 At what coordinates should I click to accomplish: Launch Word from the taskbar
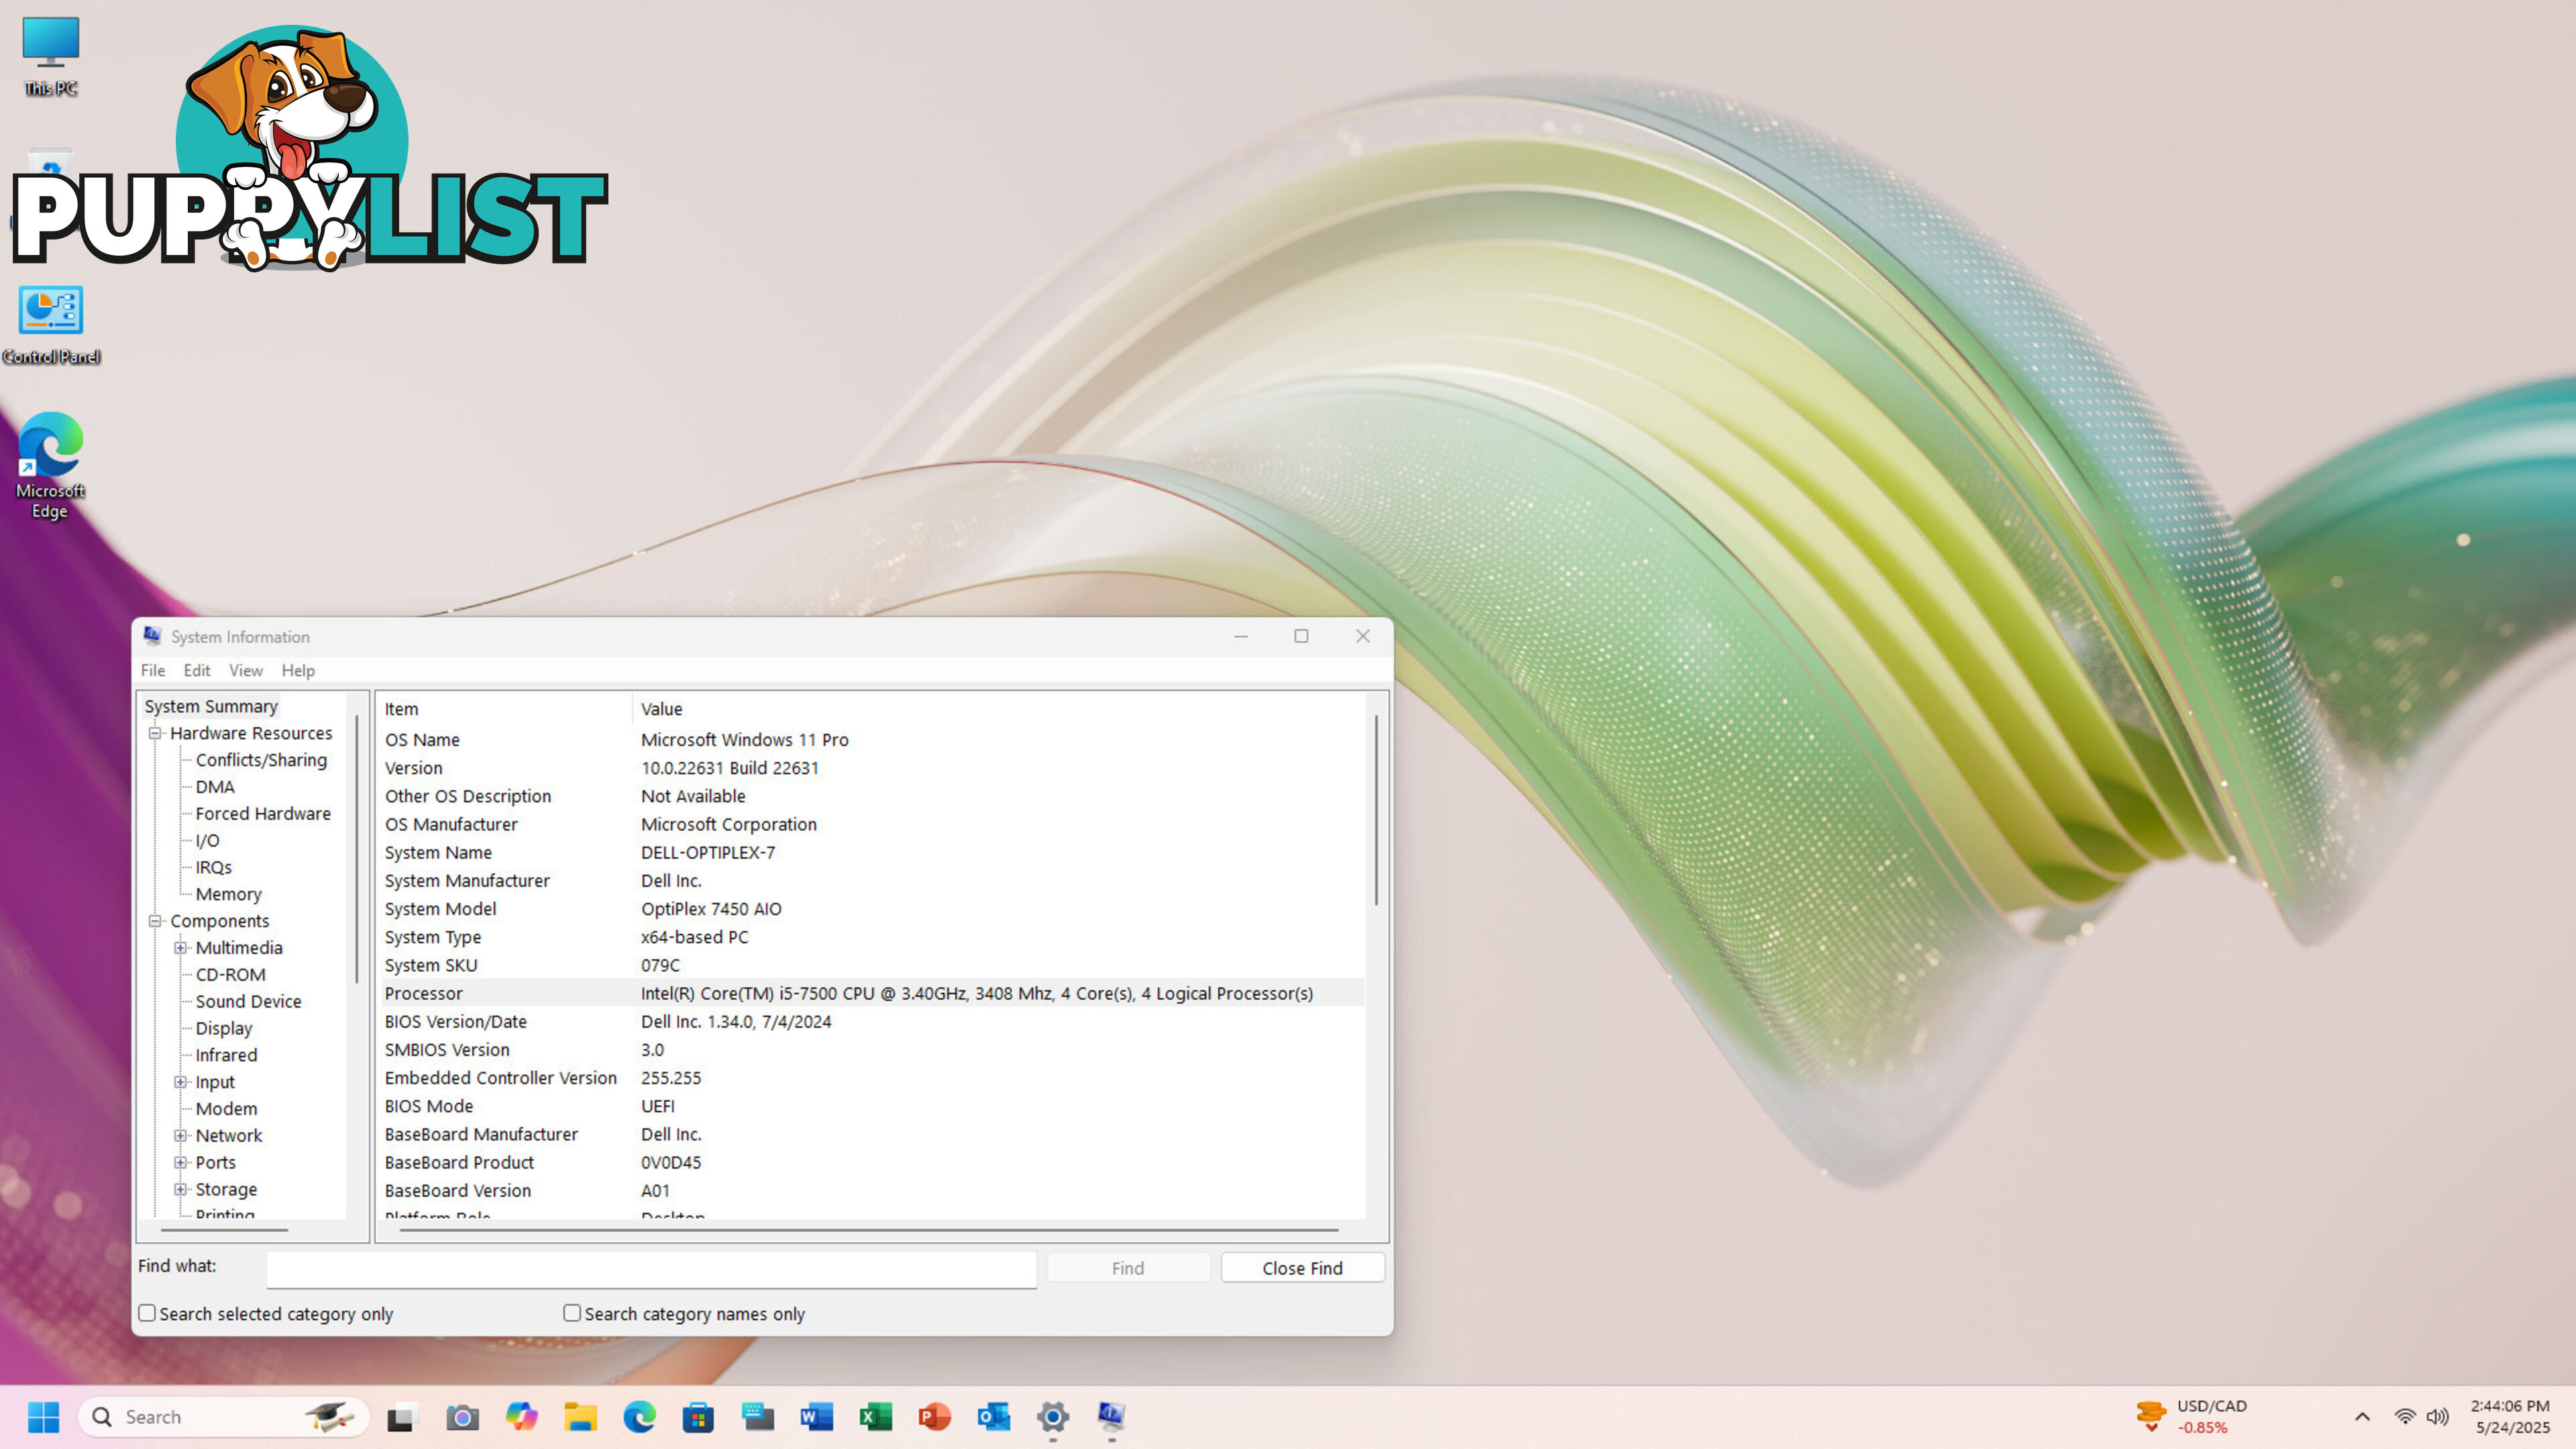[817, 1417]
